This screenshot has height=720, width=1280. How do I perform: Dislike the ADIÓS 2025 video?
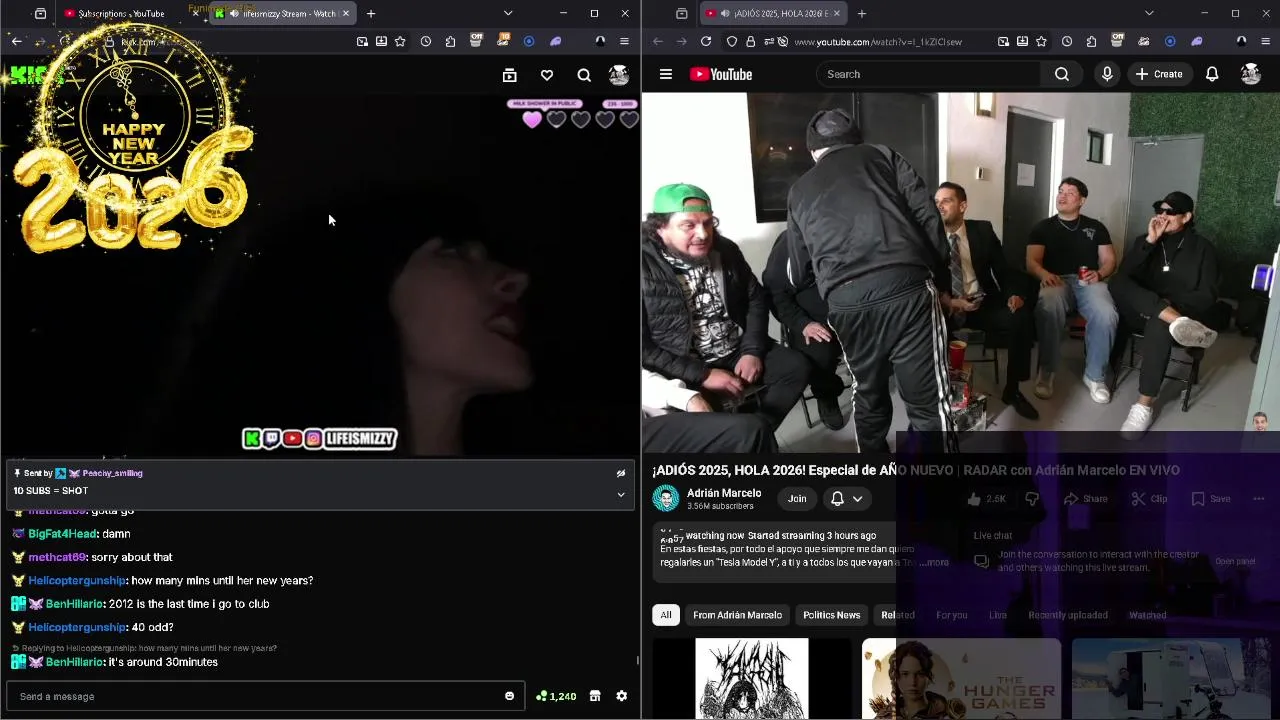1032,498
